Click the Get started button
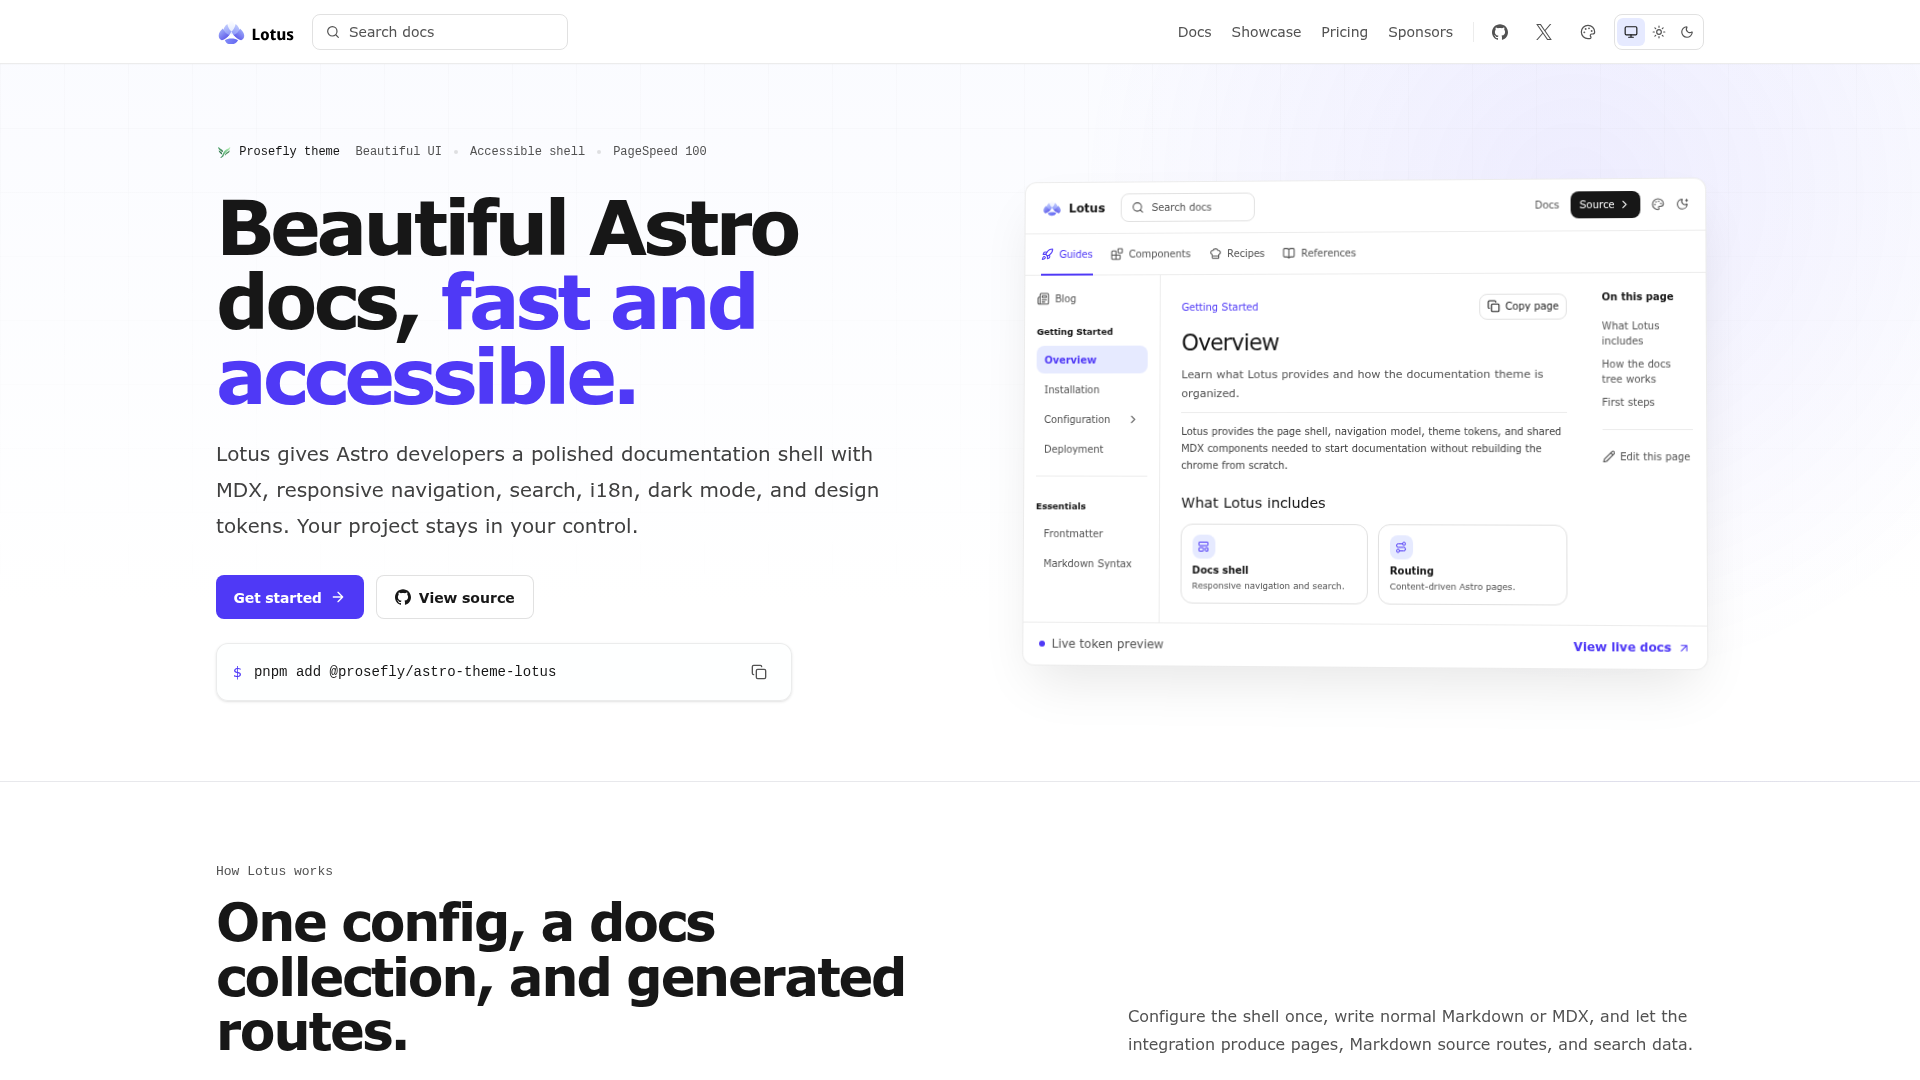 pyautogui.click(x=290, y=597)
